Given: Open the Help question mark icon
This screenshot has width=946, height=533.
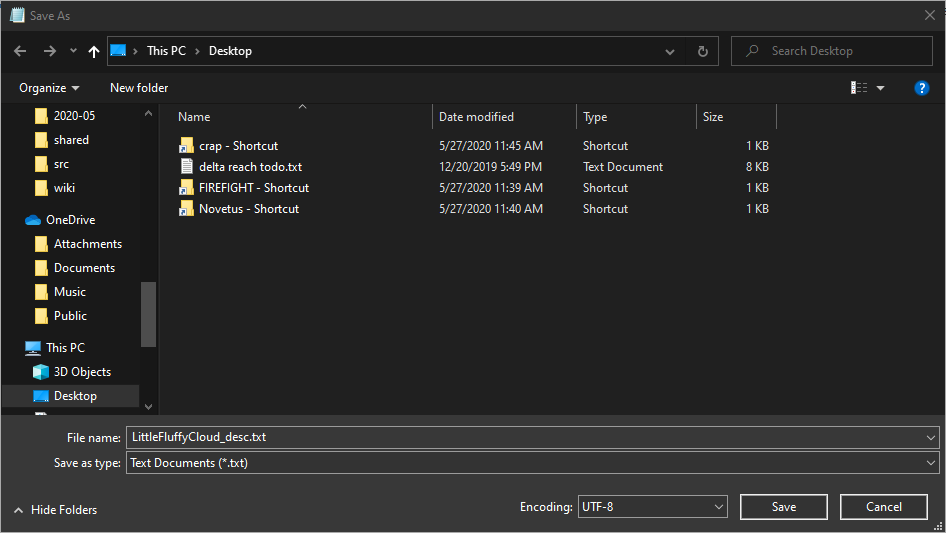Looking at the screenshot, I should pos(922,88).
